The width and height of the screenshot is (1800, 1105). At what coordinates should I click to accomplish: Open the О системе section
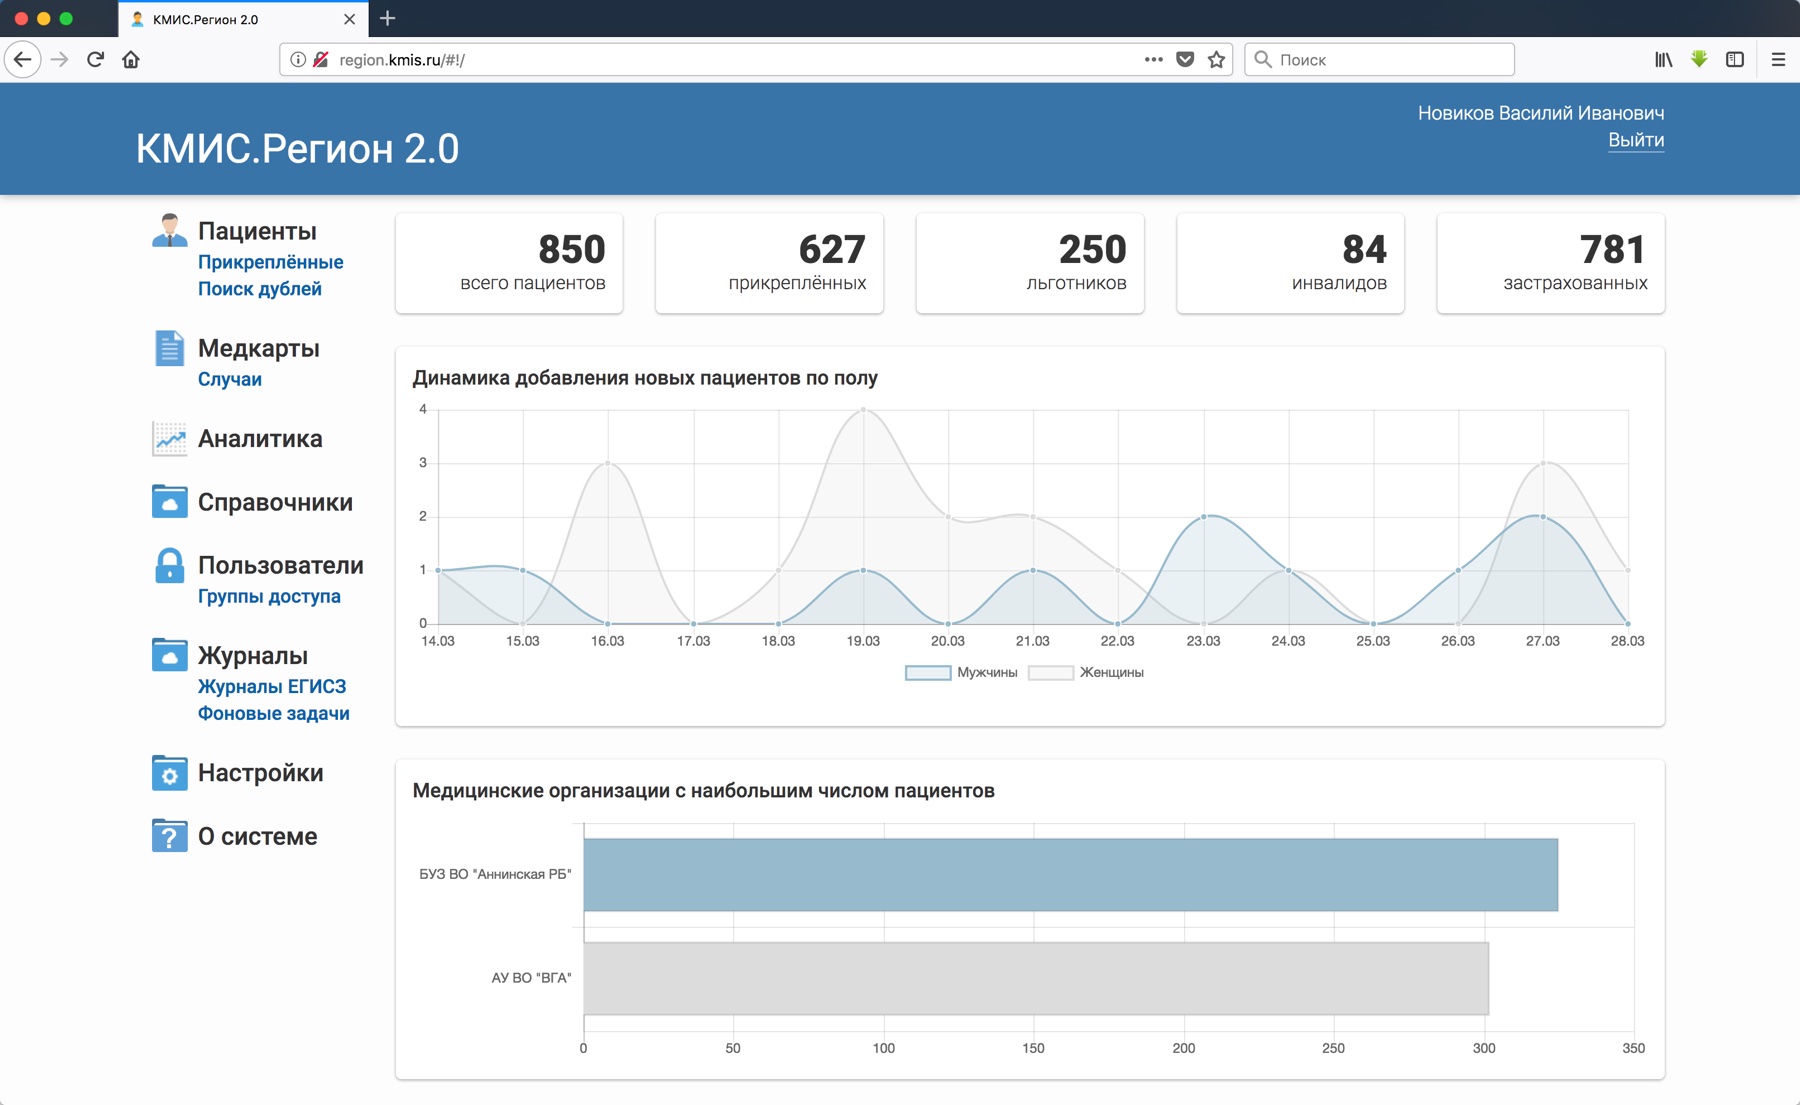tap(258, 836)
